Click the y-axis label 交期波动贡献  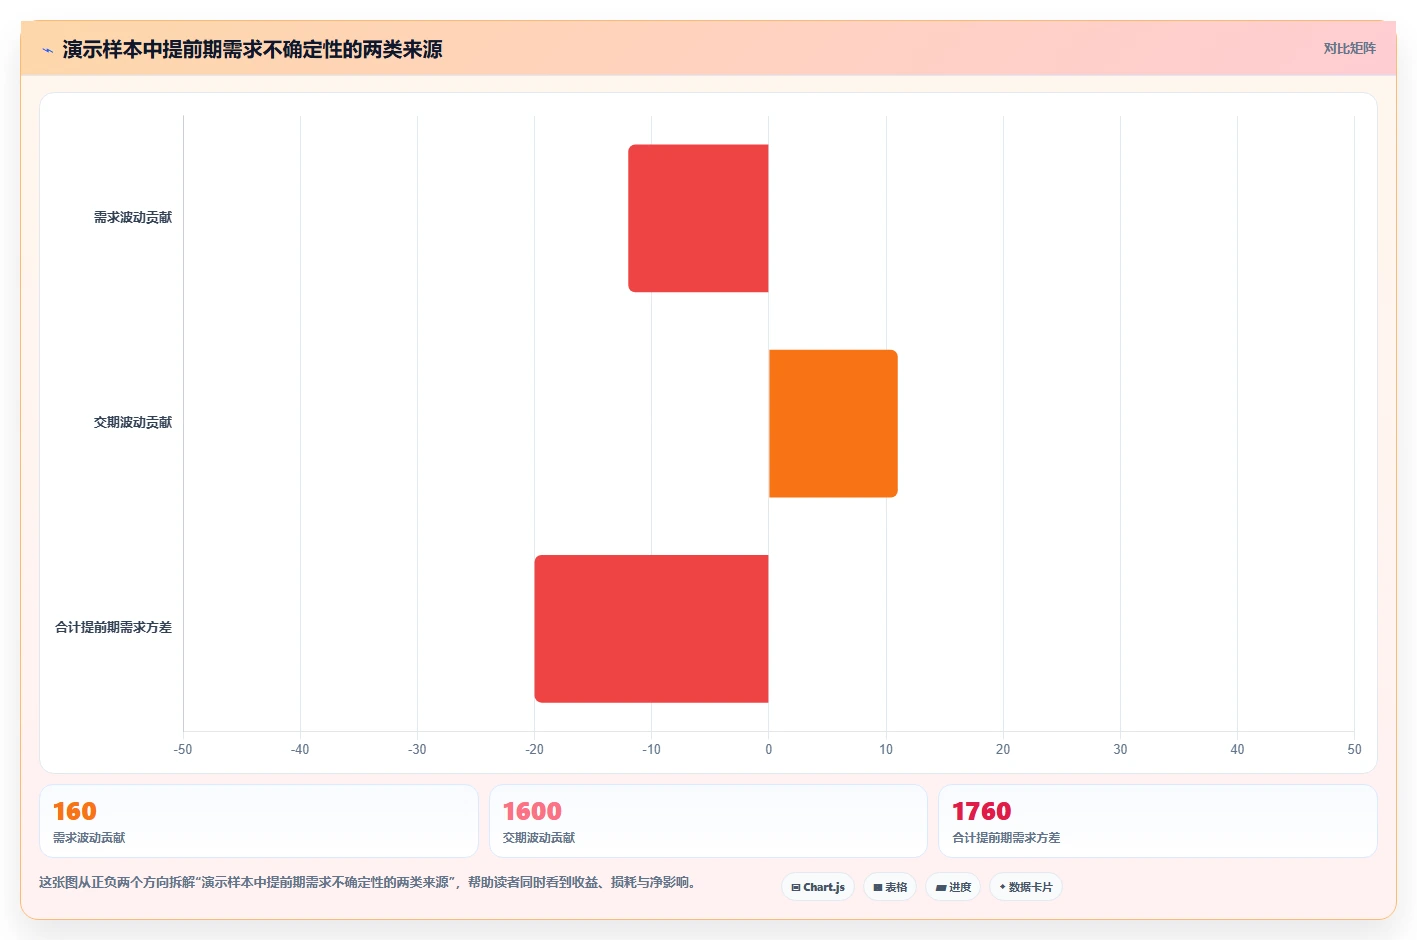133,423
